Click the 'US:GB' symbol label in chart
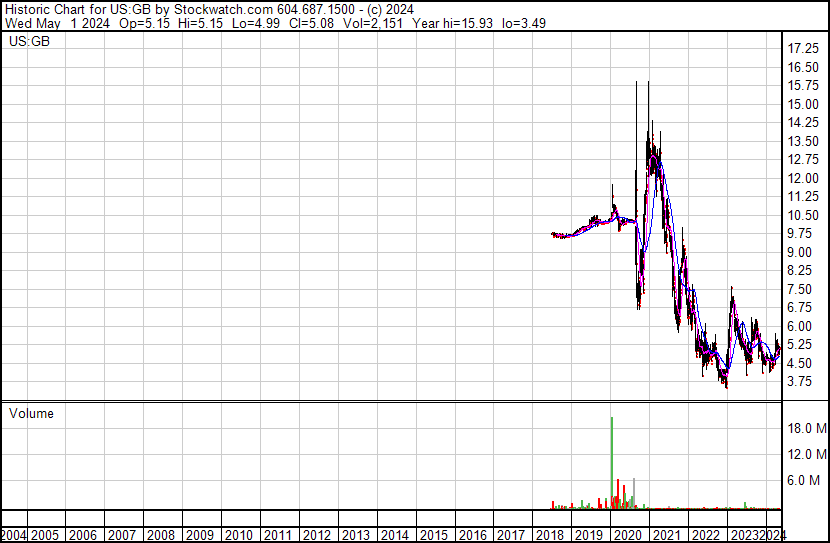Image resolution: width=830 pixels, height=543 pixels. [30, 41]
